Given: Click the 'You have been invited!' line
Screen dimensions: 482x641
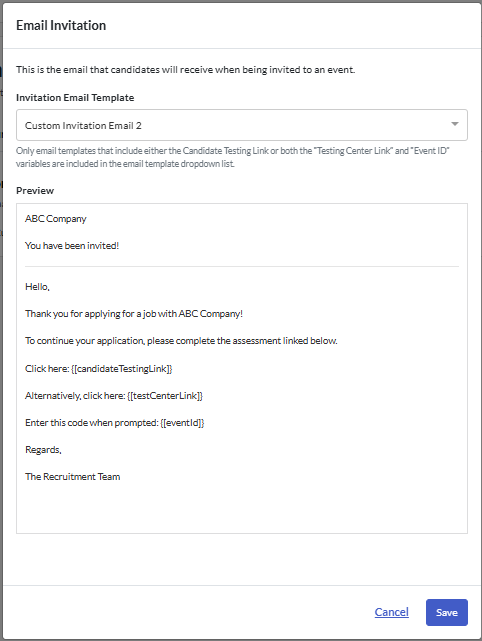Looking at the screenshot, I should tap(72, 246).
